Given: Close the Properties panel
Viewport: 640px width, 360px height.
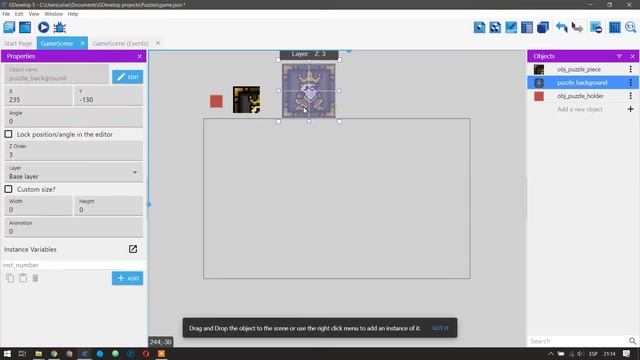Looking at the screenshot, I should 140,56.
